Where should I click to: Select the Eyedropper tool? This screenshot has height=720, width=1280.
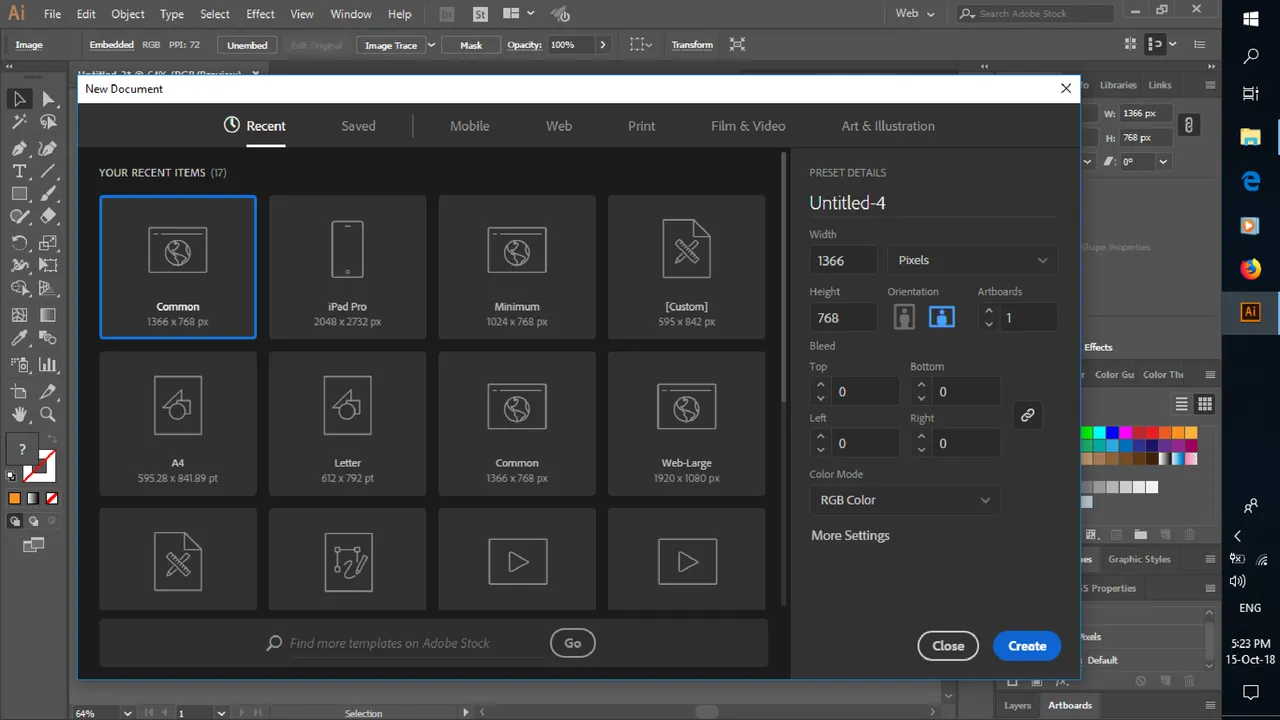(x=19, y=339)
